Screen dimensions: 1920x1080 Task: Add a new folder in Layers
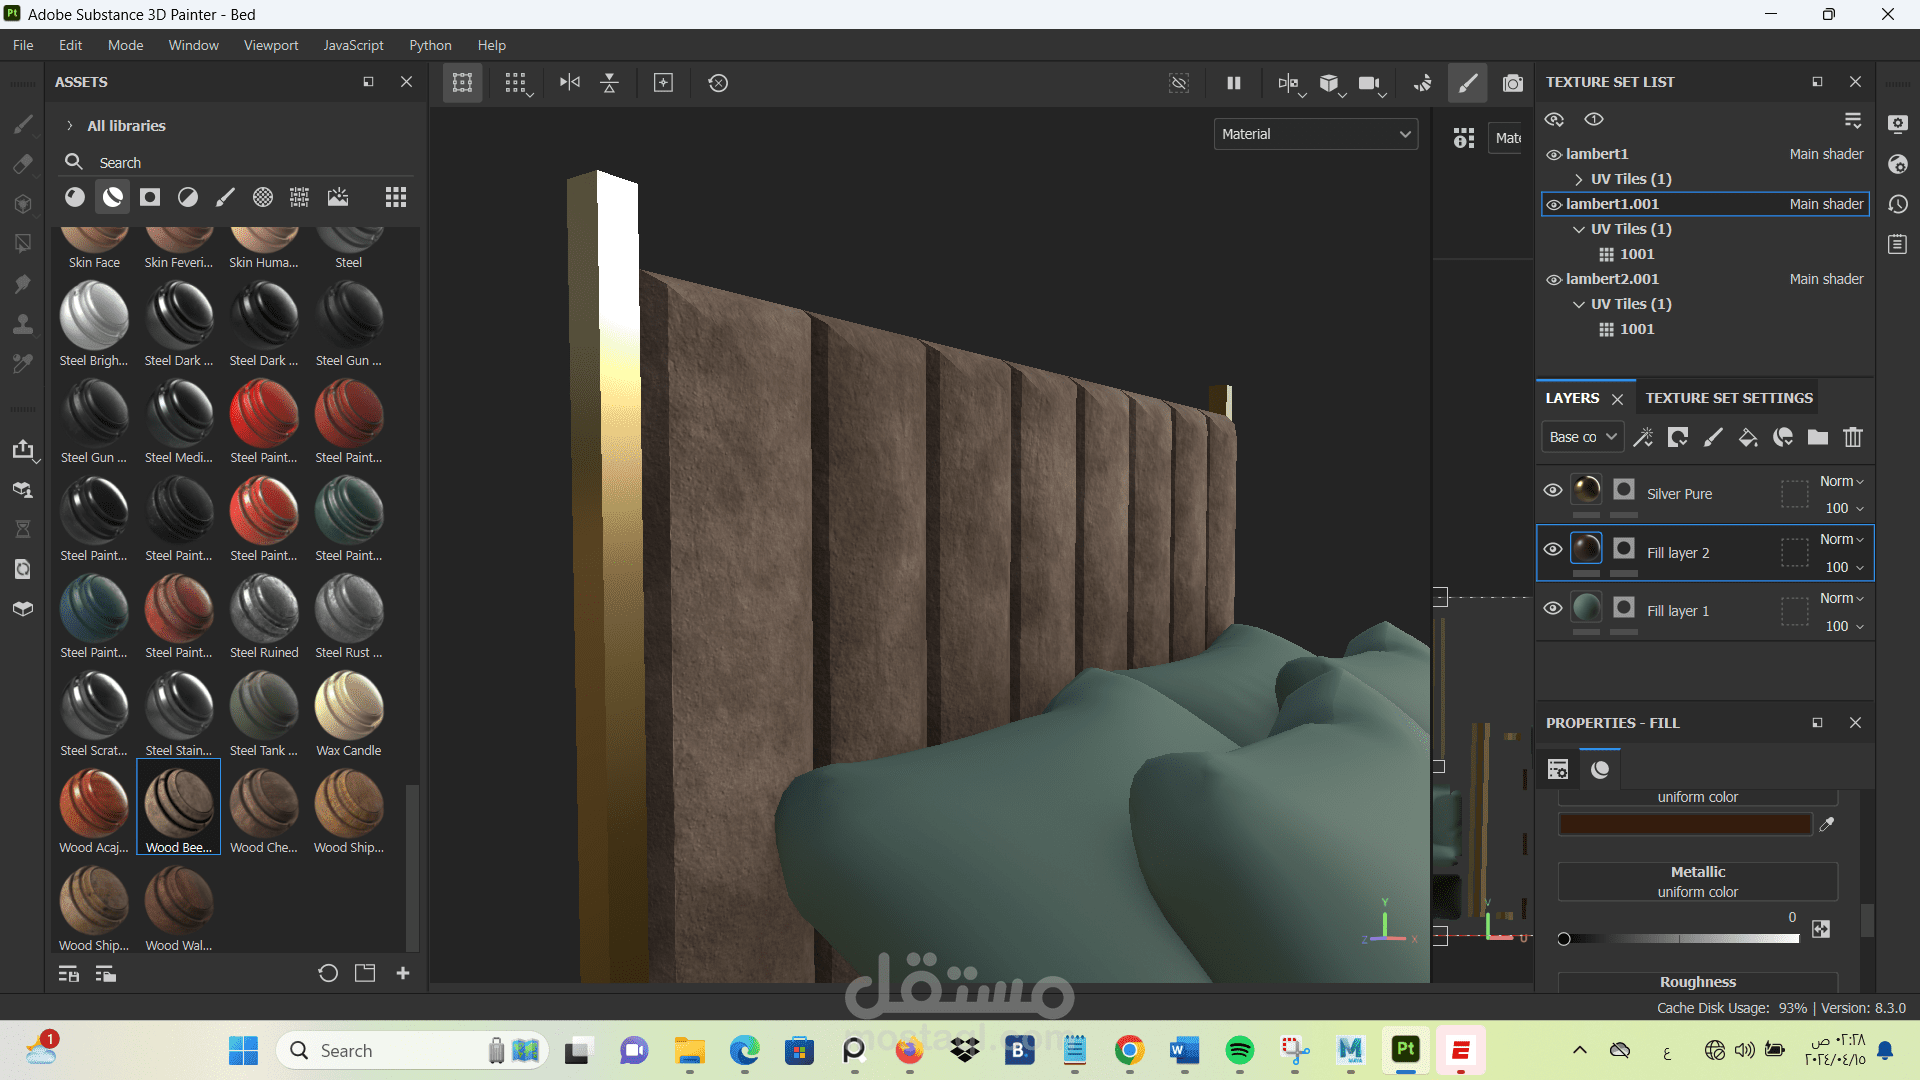point(1817,438)
